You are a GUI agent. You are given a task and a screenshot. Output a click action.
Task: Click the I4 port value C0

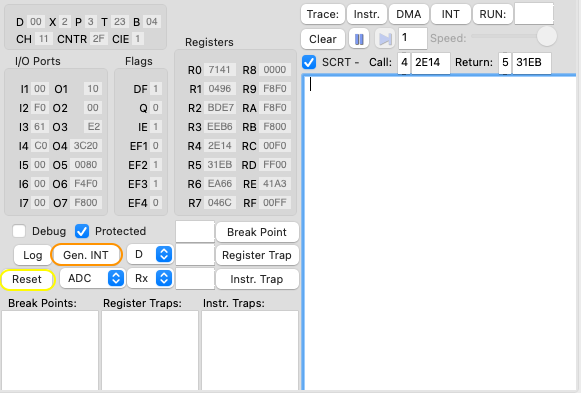click(40, 146)
